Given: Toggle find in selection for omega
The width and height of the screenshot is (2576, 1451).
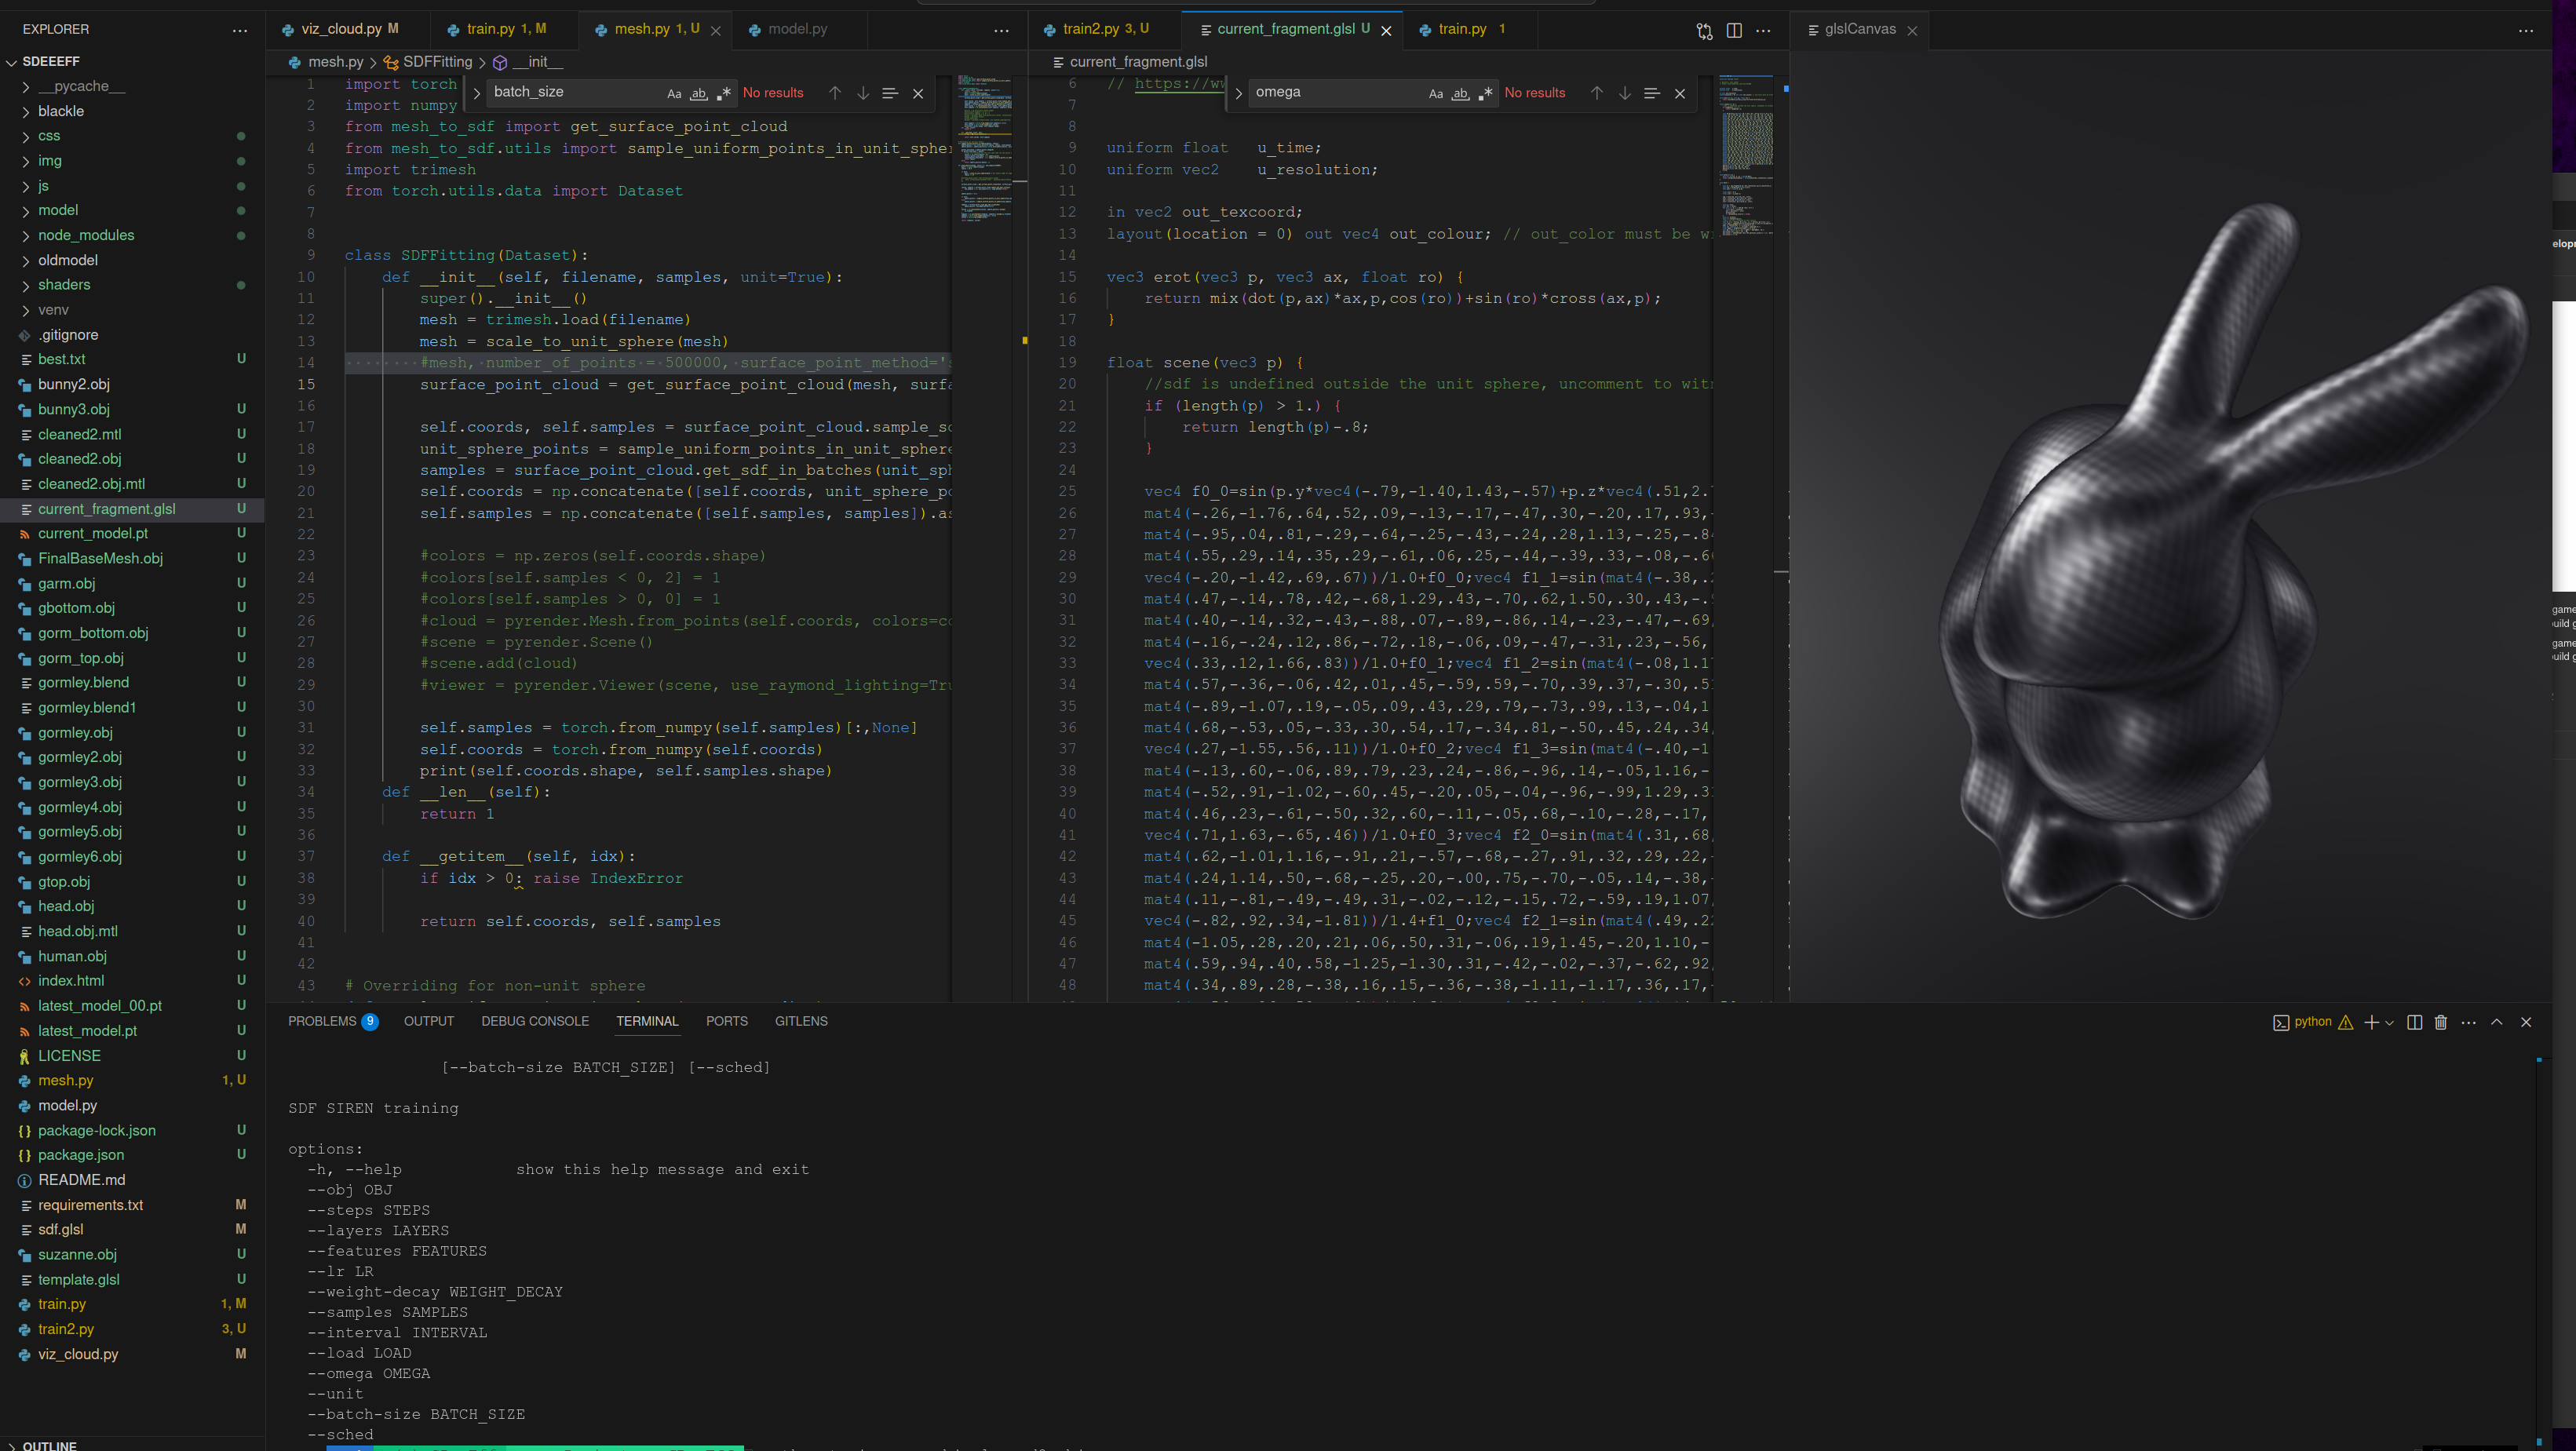Looking at the screenshot, I should [x=1652, y=93].
